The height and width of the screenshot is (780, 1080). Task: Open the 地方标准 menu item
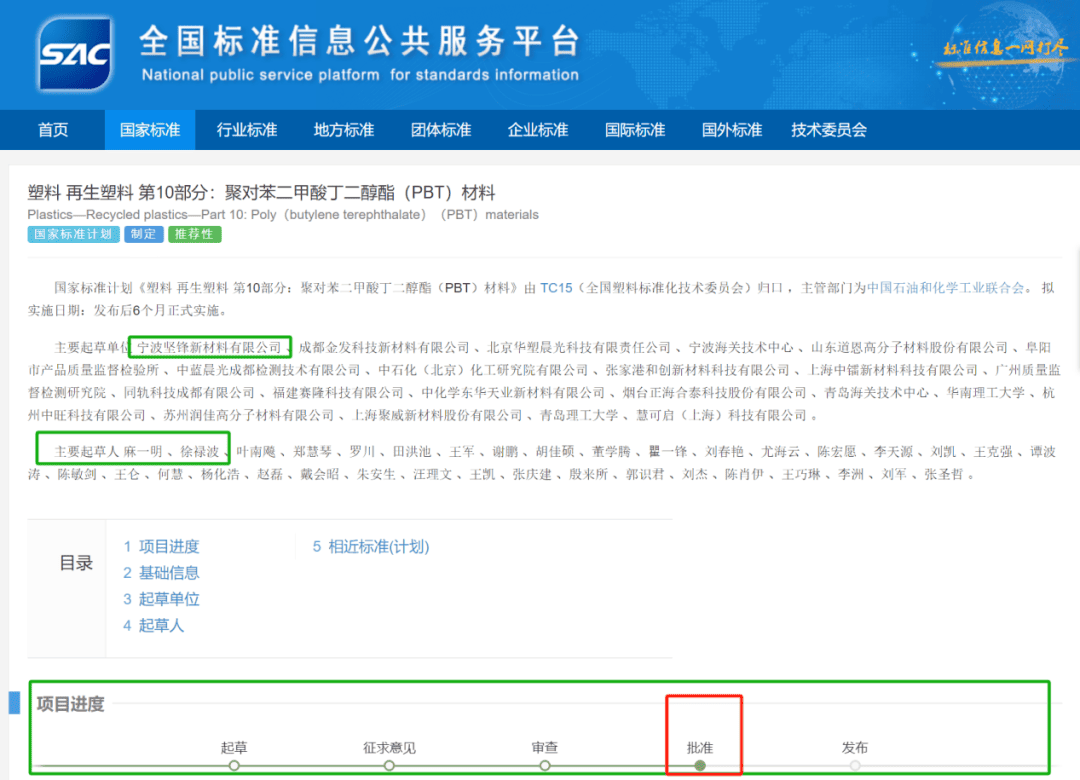[344, 130]
